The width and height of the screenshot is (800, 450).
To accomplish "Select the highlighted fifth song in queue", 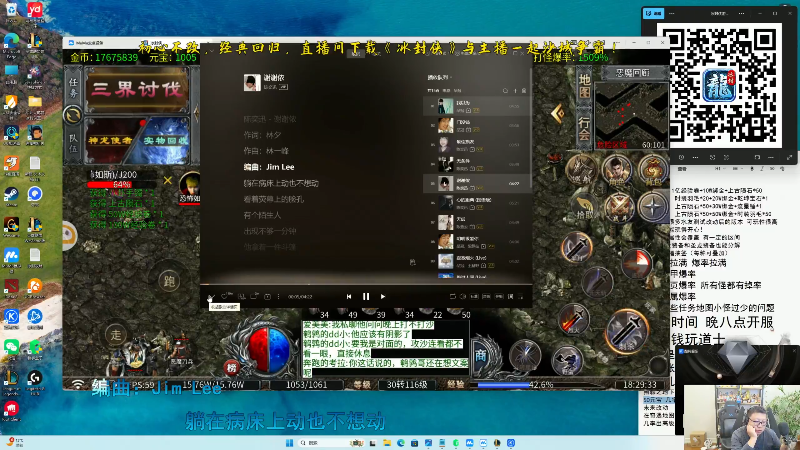I will 477,184.
